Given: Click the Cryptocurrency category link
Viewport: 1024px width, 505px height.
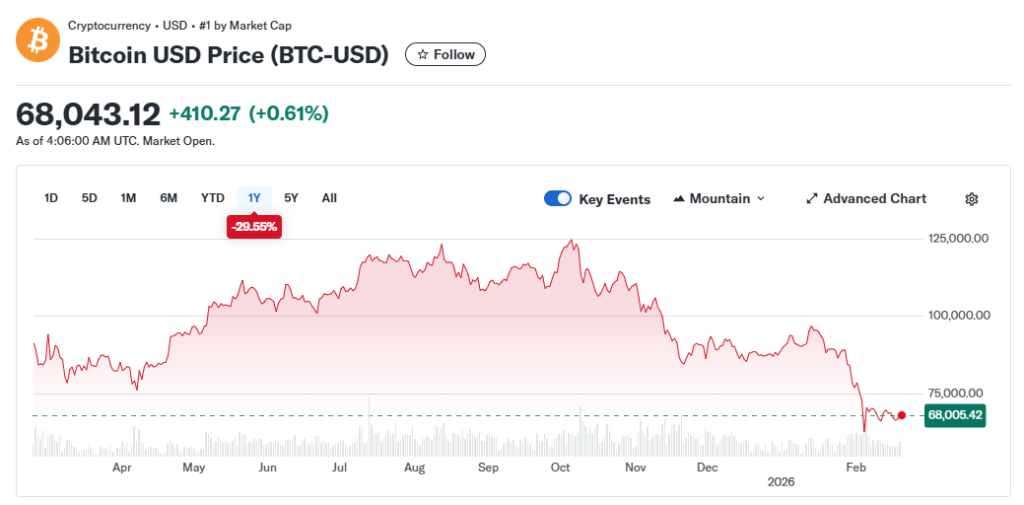Looking at the screenshot, I should (110, 25).
